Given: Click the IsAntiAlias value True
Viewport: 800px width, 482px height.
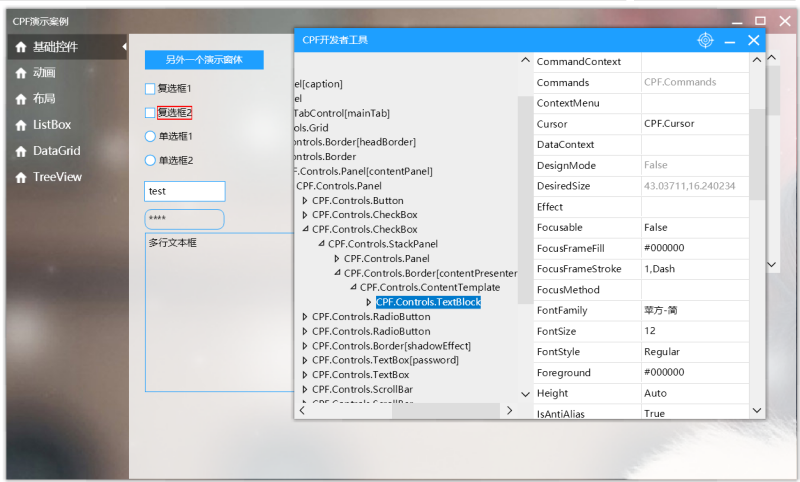Looking at the screenshot, I should coord(695,412).
